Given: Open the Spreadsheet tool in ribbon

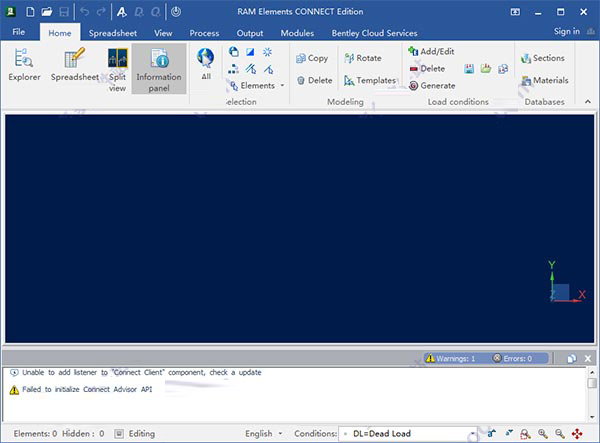Looking at the screenshot, I should point(75,65).
